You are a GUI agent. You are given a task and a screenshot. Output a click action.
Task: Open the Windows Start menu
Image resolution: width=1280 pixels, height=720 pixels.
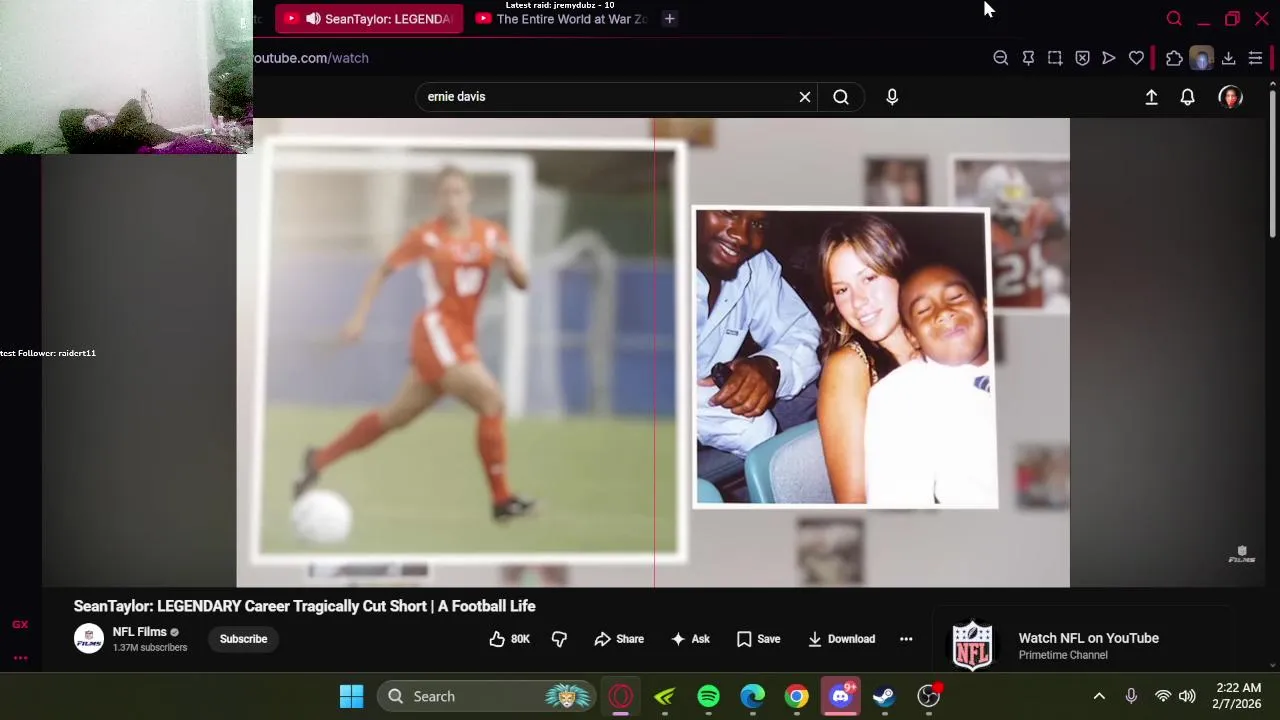[x=351, y=696]
